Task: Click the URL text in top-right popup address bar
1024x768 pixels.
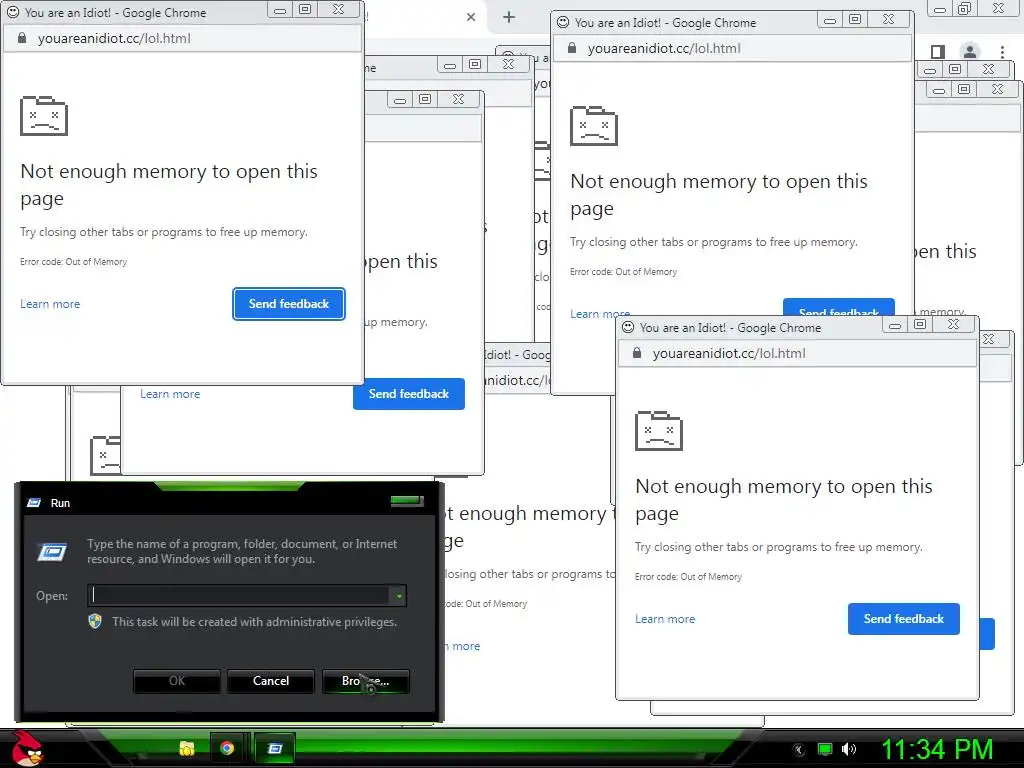Action: point(664,48)
